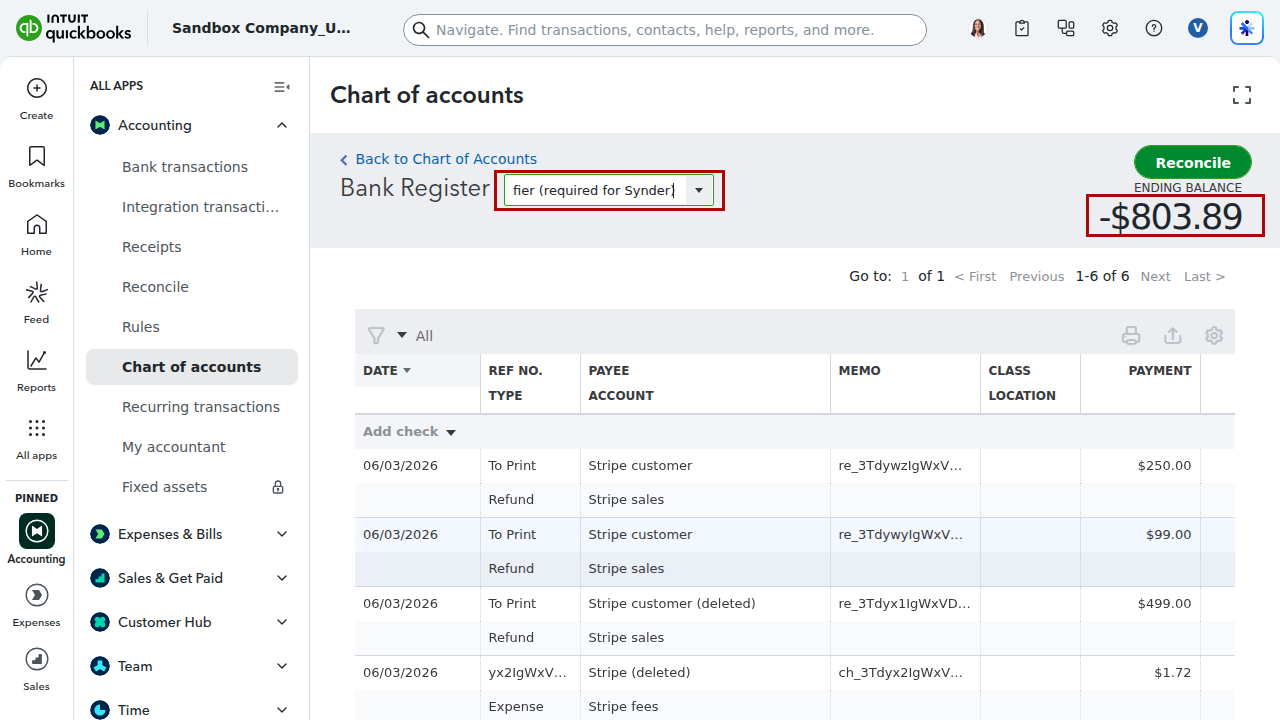The width and height of the screenshot is (1280, 720).
Task: Expand the Time section
Action: point(282,710)
